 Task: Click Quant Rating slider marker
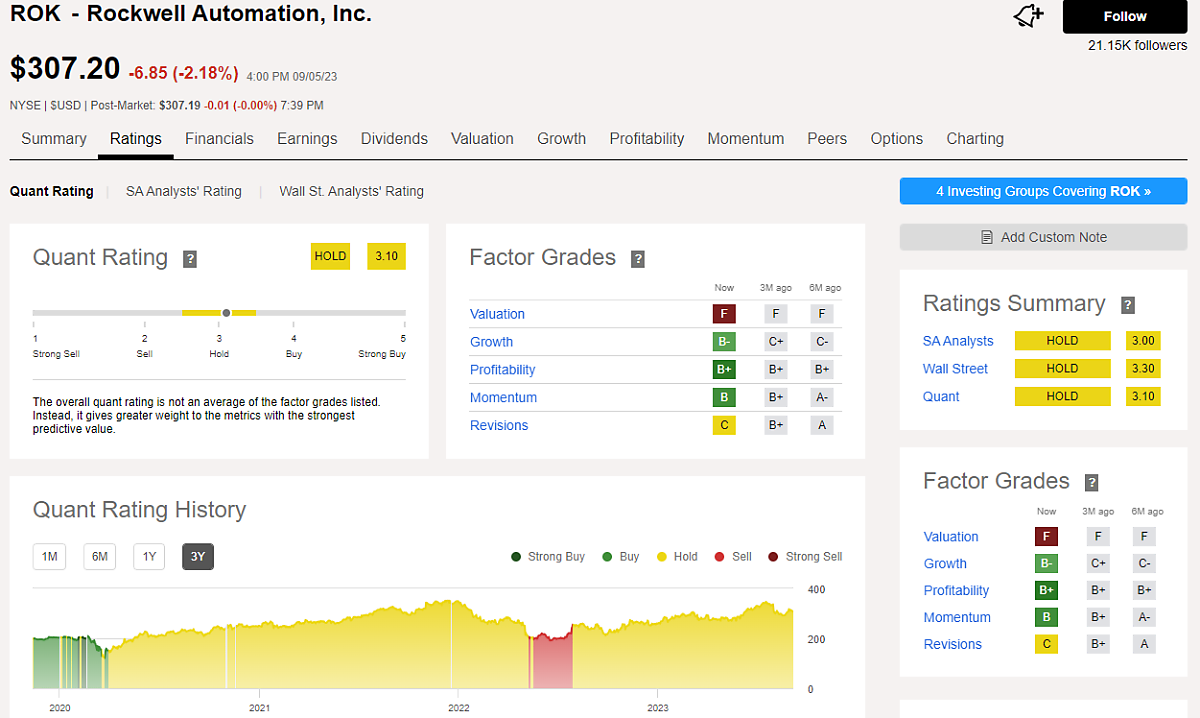point(226,312)
